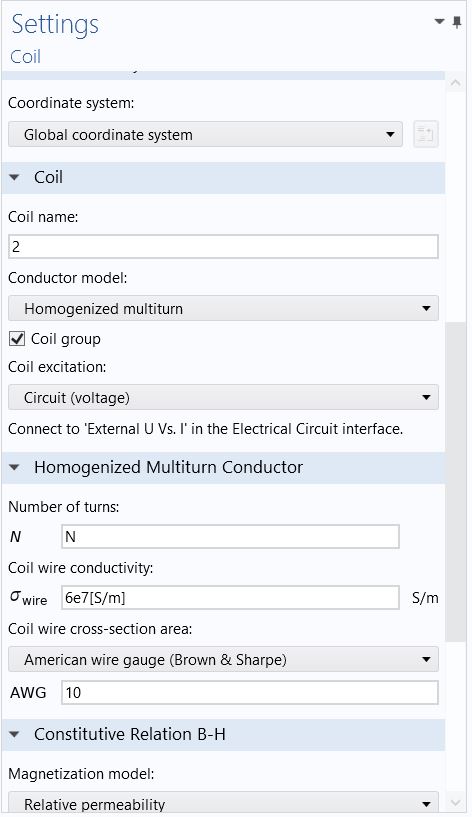Click the scrollbar down arrow
472x817 pixels.
click(455, 803)
